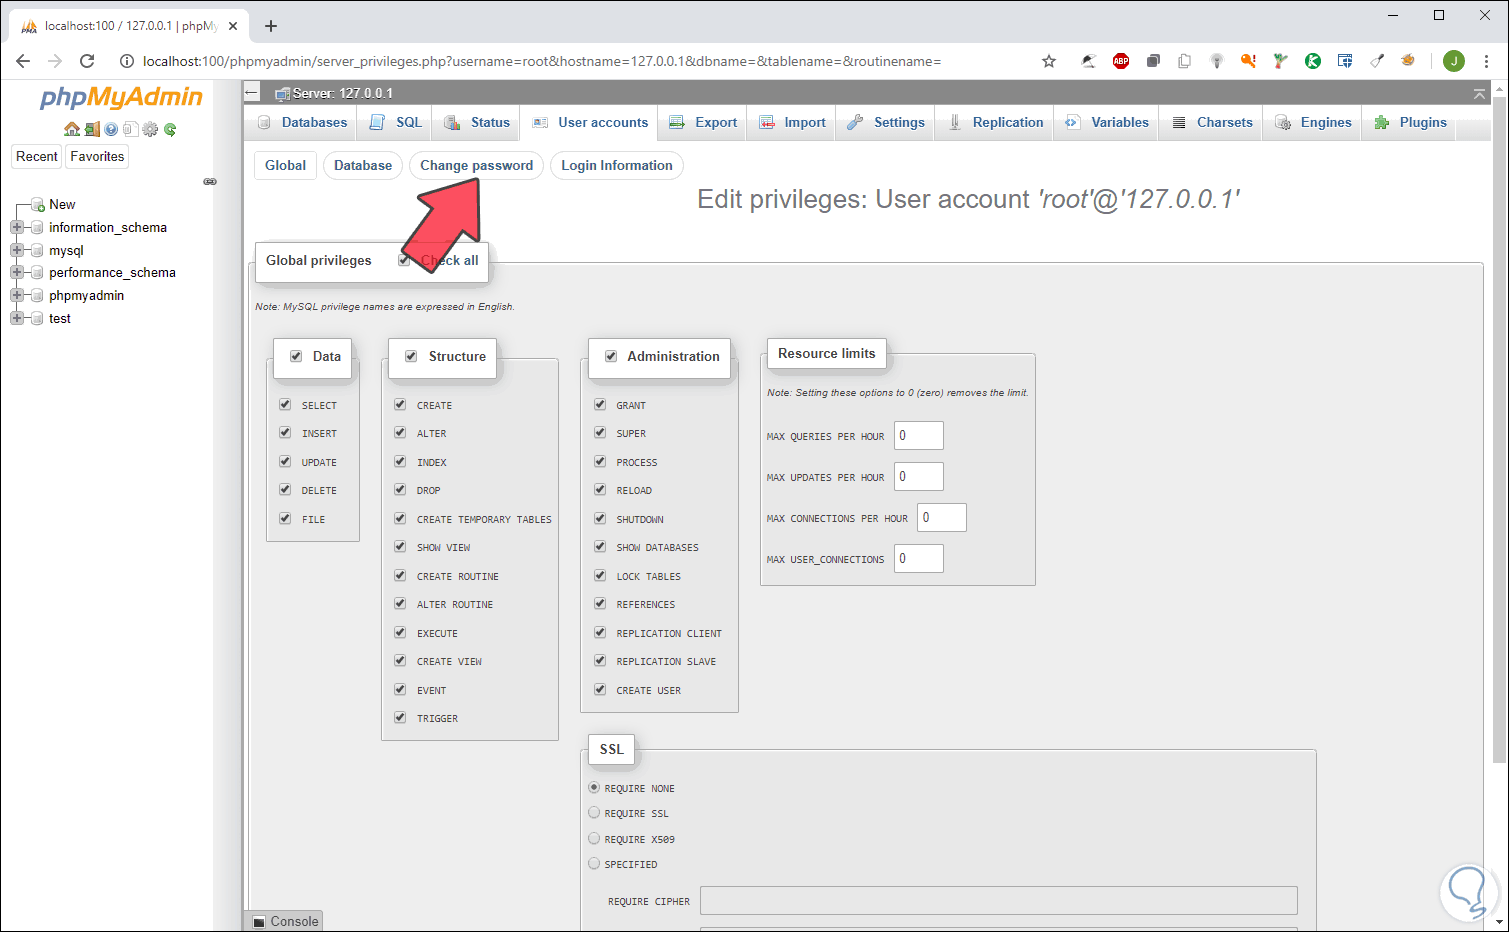Open the Export tab
This screenshot has height=932, width=1509.
coord(703,123)
